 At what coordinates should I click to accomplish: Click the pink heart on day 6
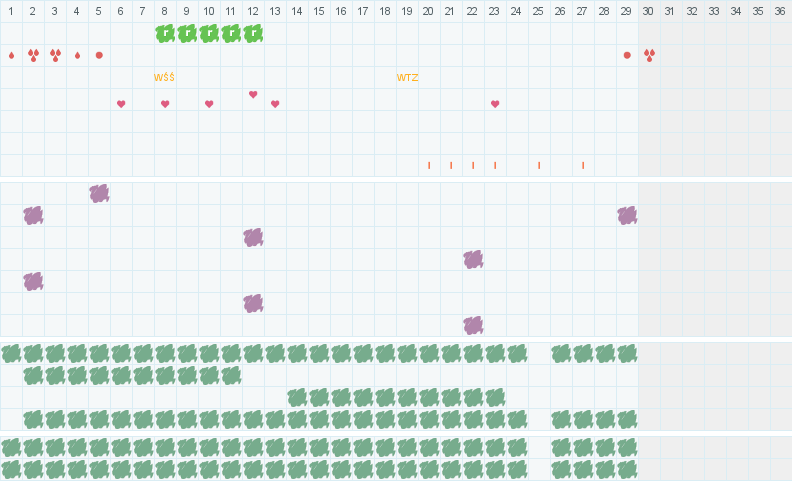coord(121,104)
